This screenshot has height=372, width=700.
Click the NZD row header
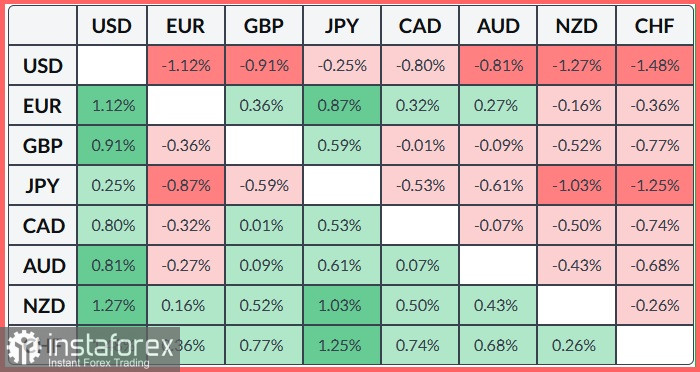coord(42,306)
